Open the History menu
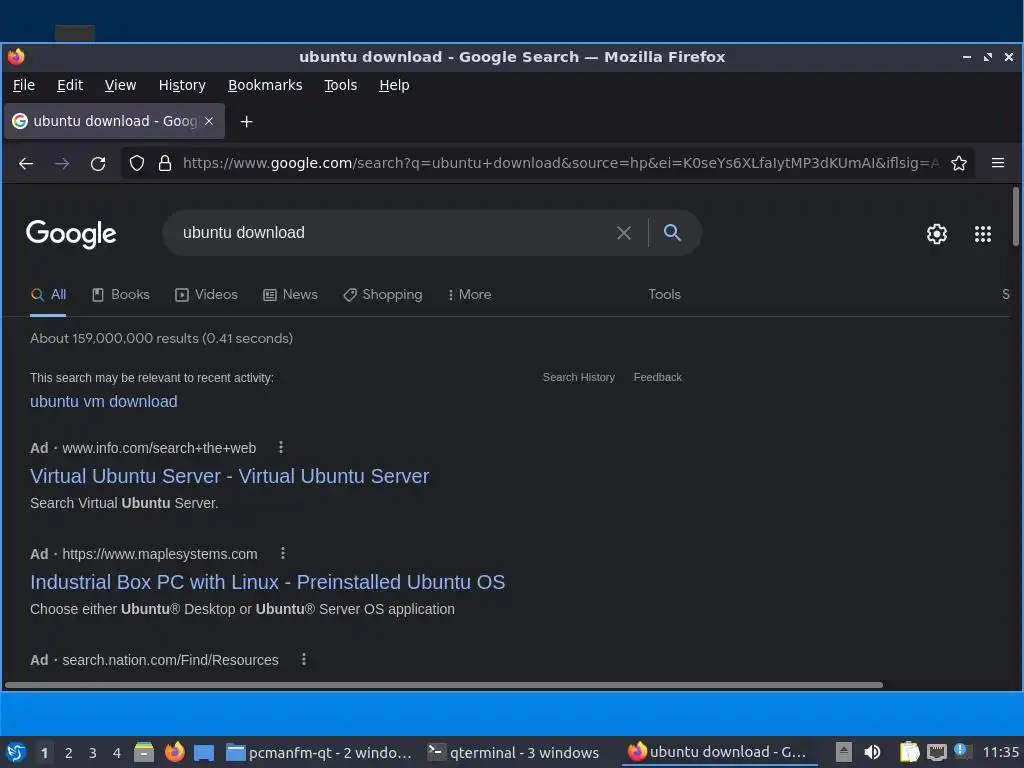1024x768 pixels. (x=182, y=85)
